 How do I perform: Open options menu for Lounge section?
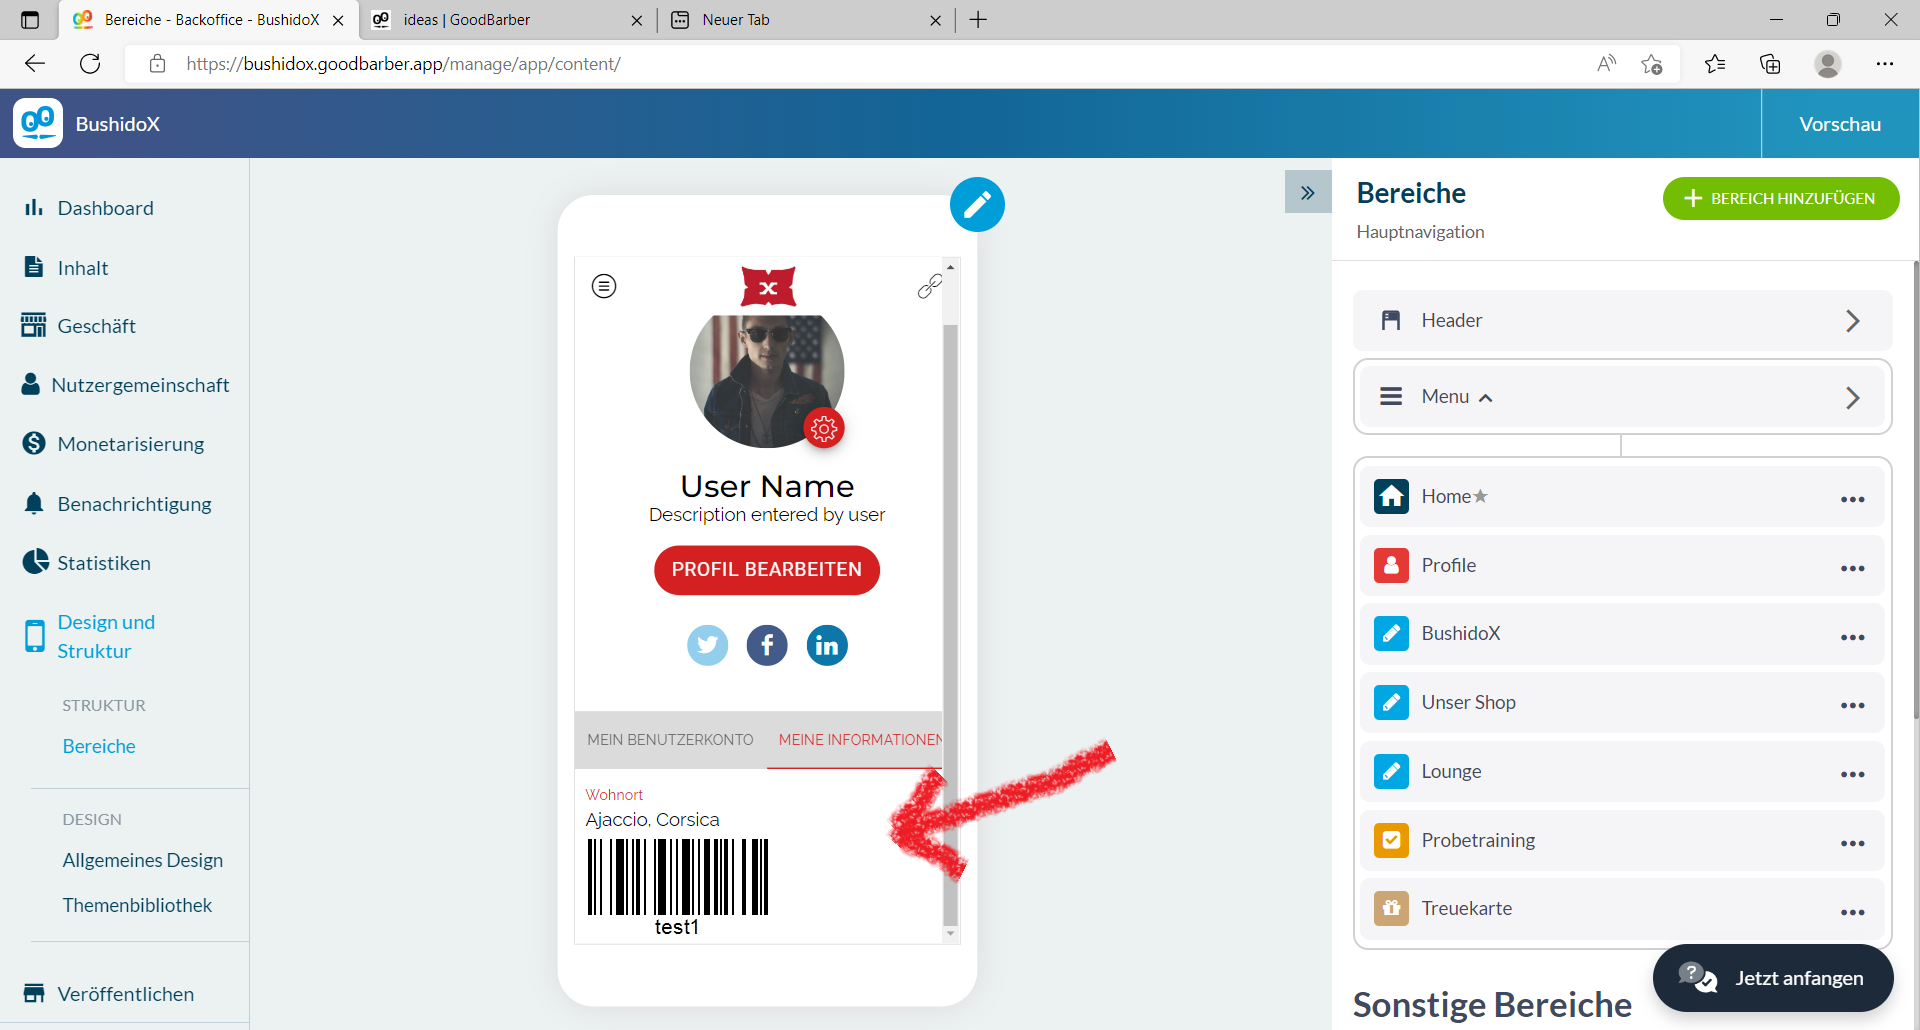(x=1853, y=774)
